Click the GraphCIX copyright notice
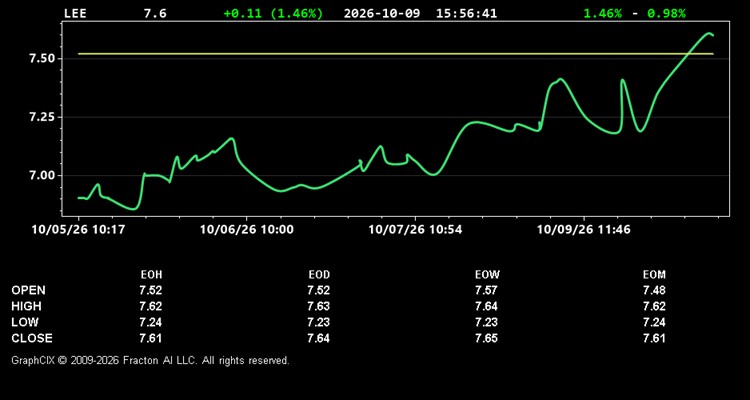 tap(150, 360)
